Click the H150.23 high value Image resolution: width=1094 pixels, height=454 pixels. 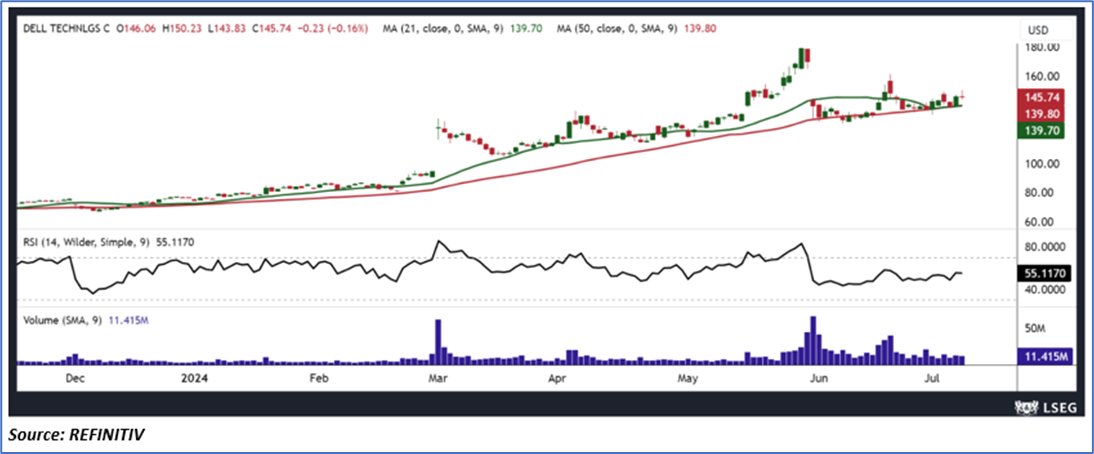(x=181, y=29)
